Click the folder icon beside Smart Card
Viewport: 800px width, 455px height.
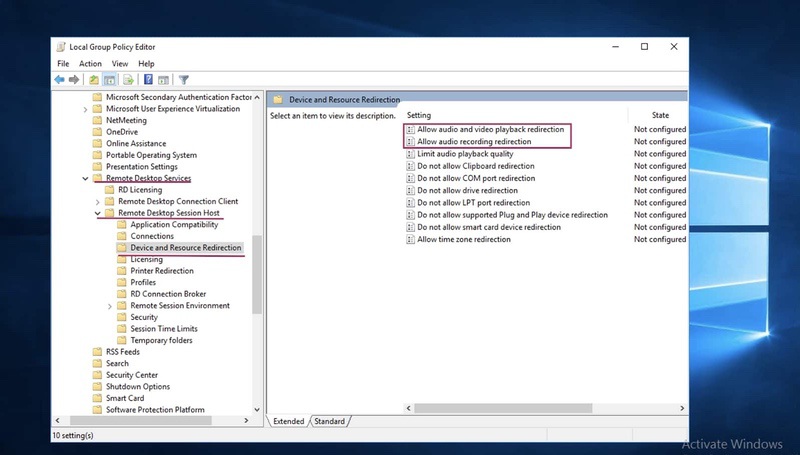(97, 398)
